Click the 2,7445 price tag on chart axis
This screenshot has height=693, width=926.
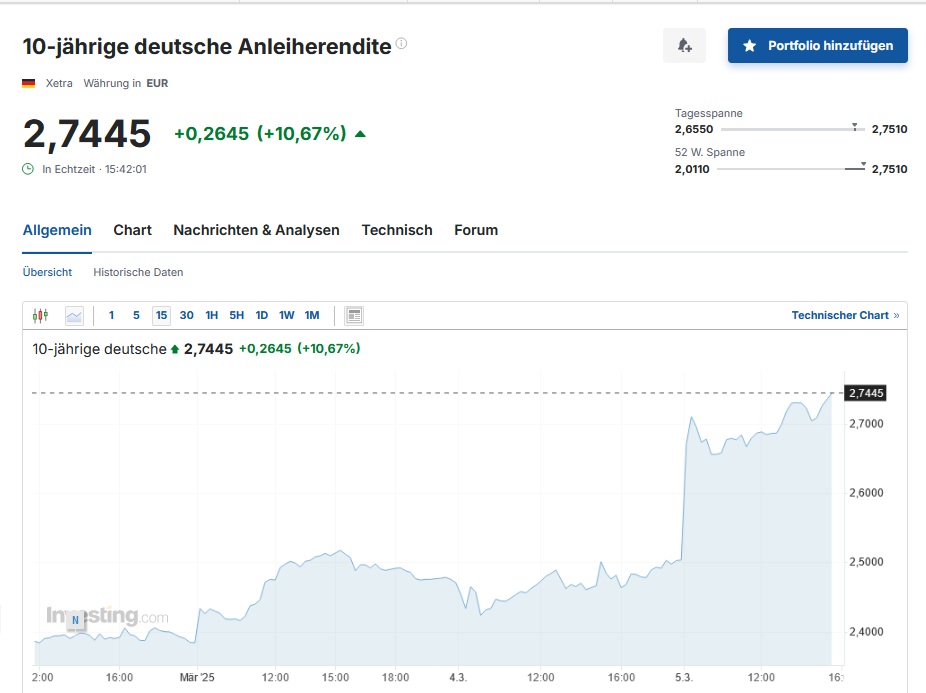[x=866, y=393]
